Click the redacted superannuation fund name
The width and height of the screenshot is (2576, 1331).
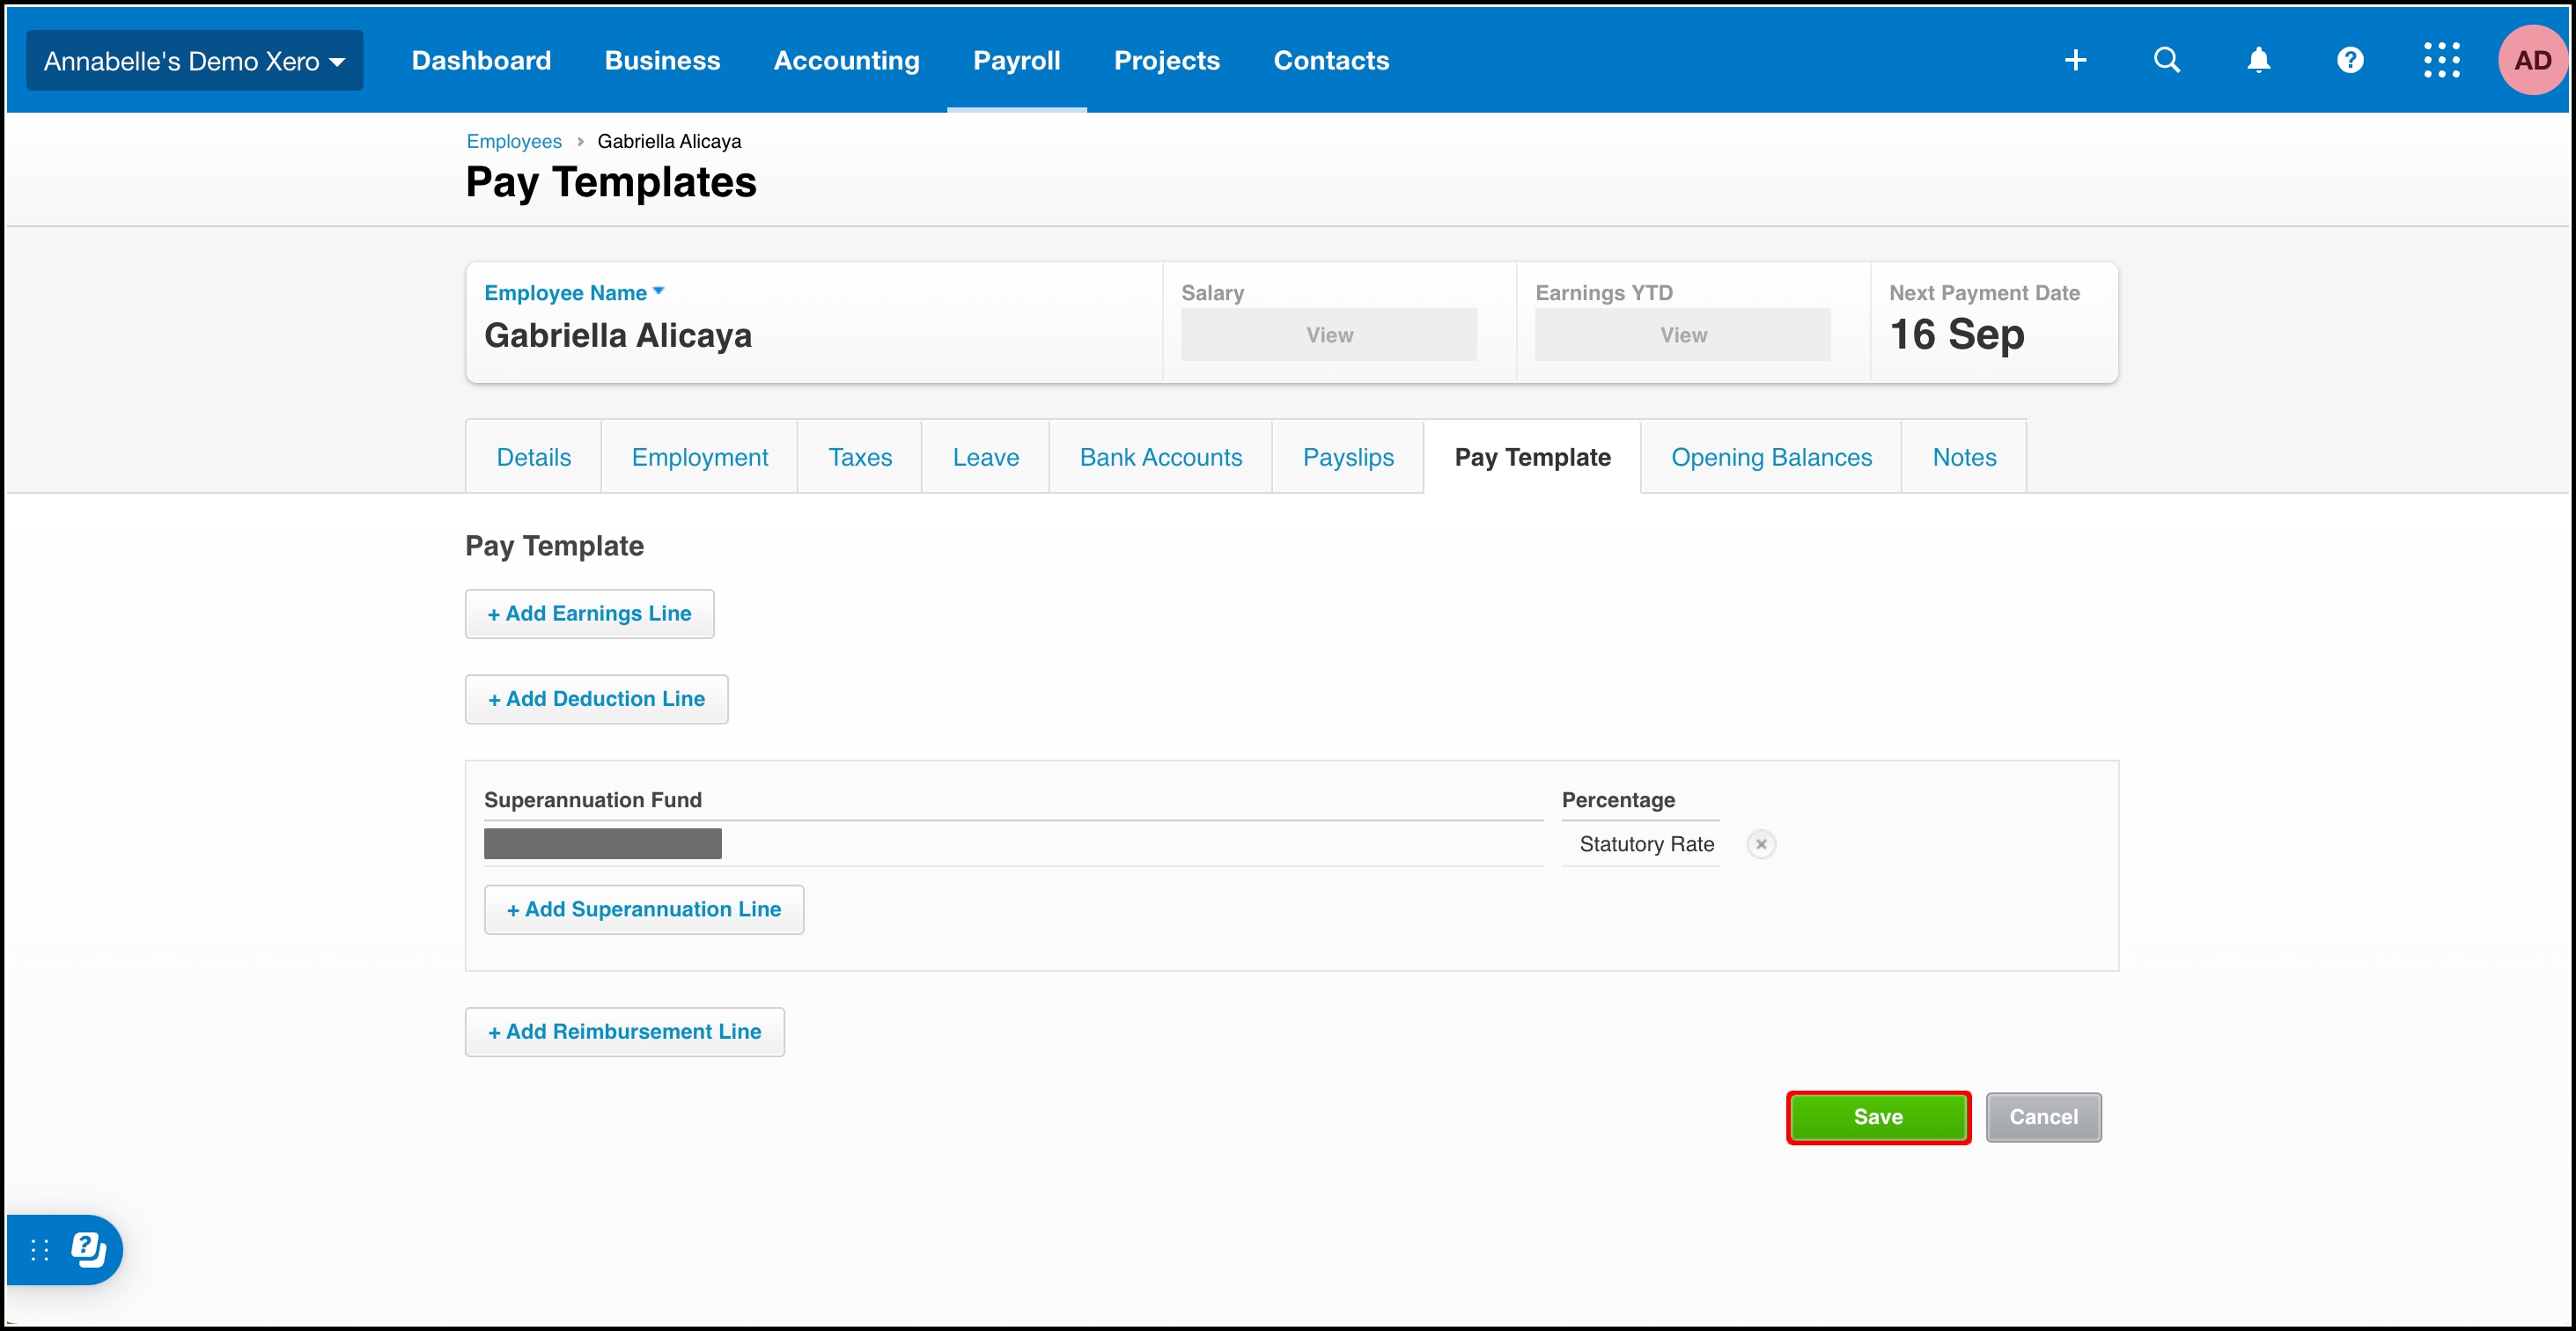click(x=602, y=844)
